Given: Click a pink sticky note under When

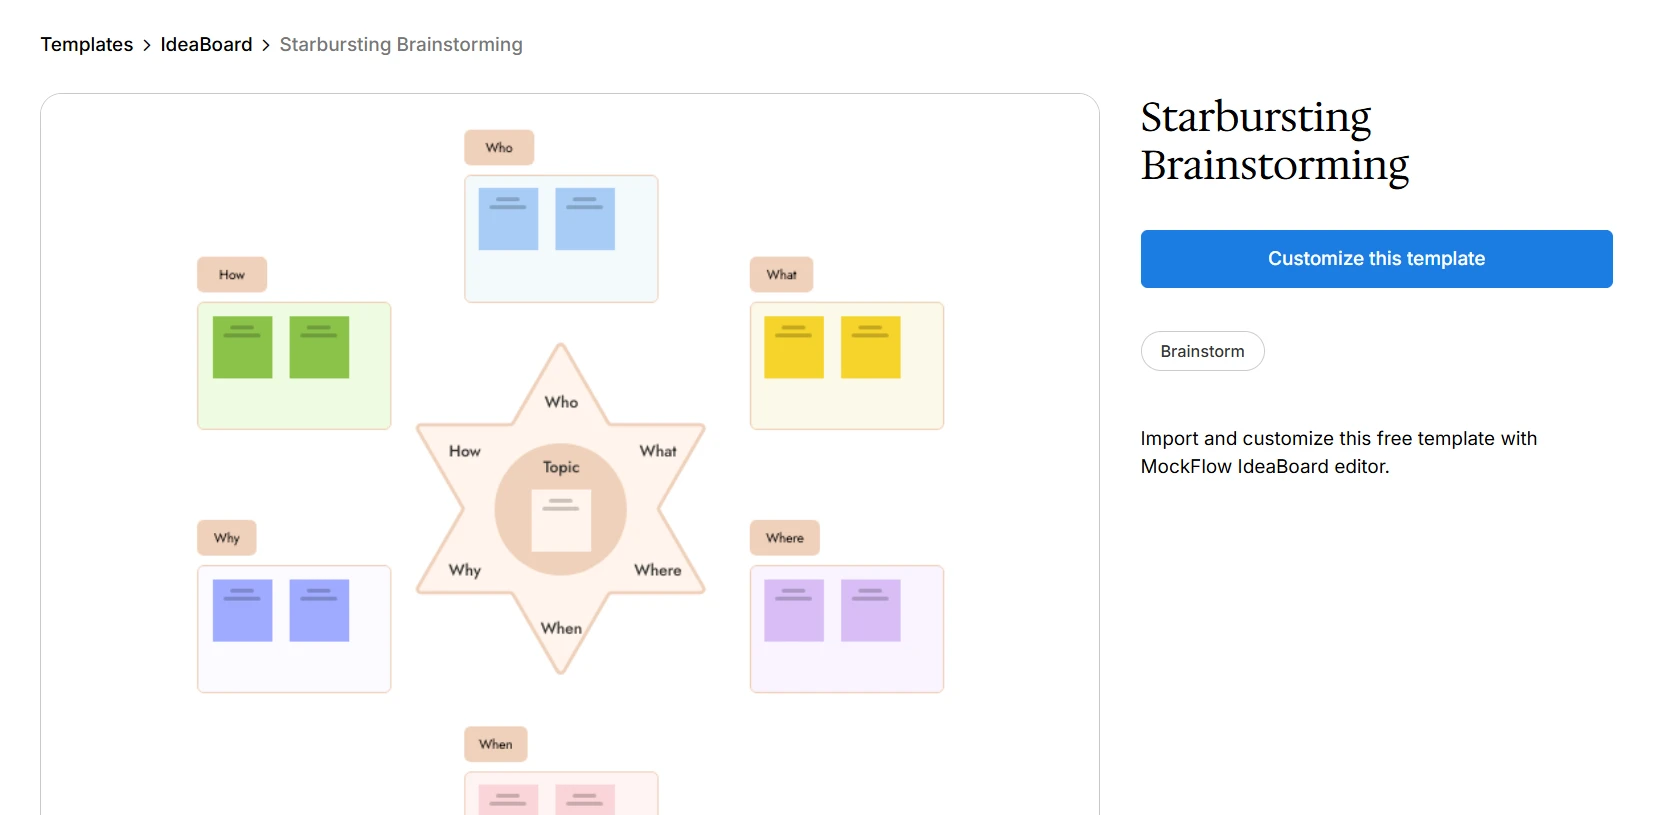Looking at the screenshot, I should (509, 799).
